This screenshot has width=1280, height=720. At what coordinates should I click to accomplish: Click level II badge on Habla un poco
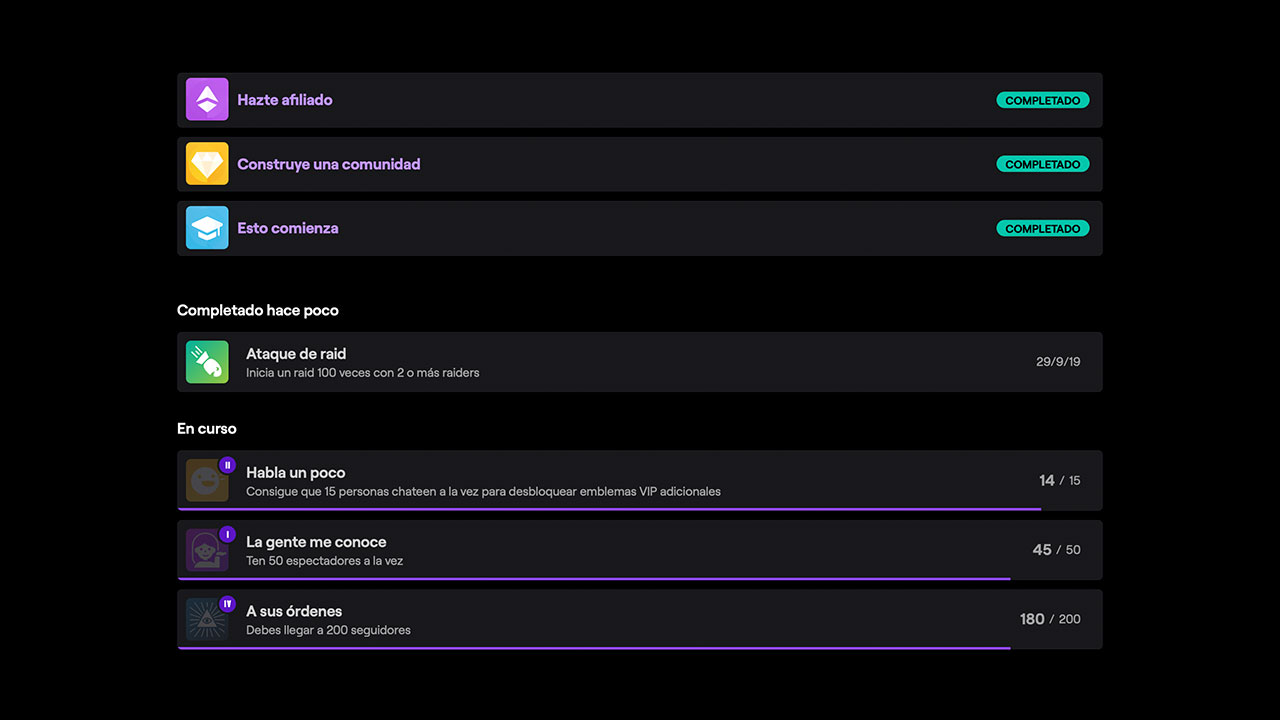[227, 465]
